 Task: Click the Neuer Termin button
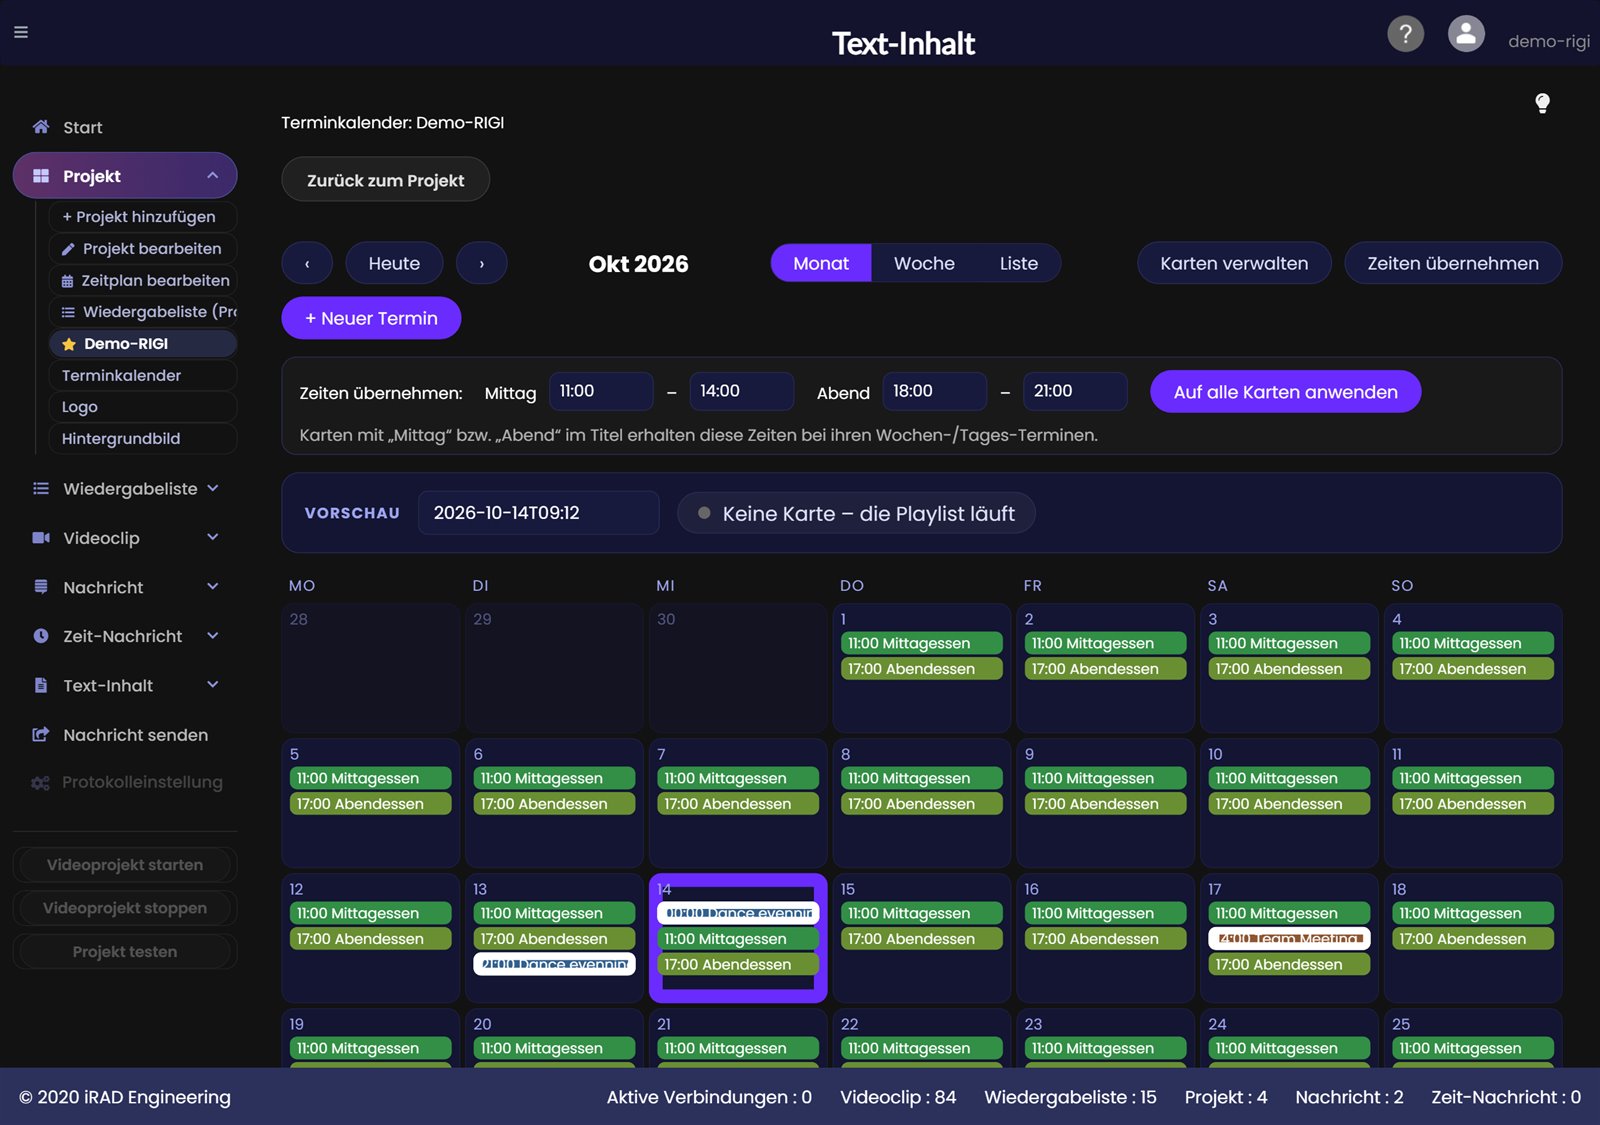tap(371, 318)
